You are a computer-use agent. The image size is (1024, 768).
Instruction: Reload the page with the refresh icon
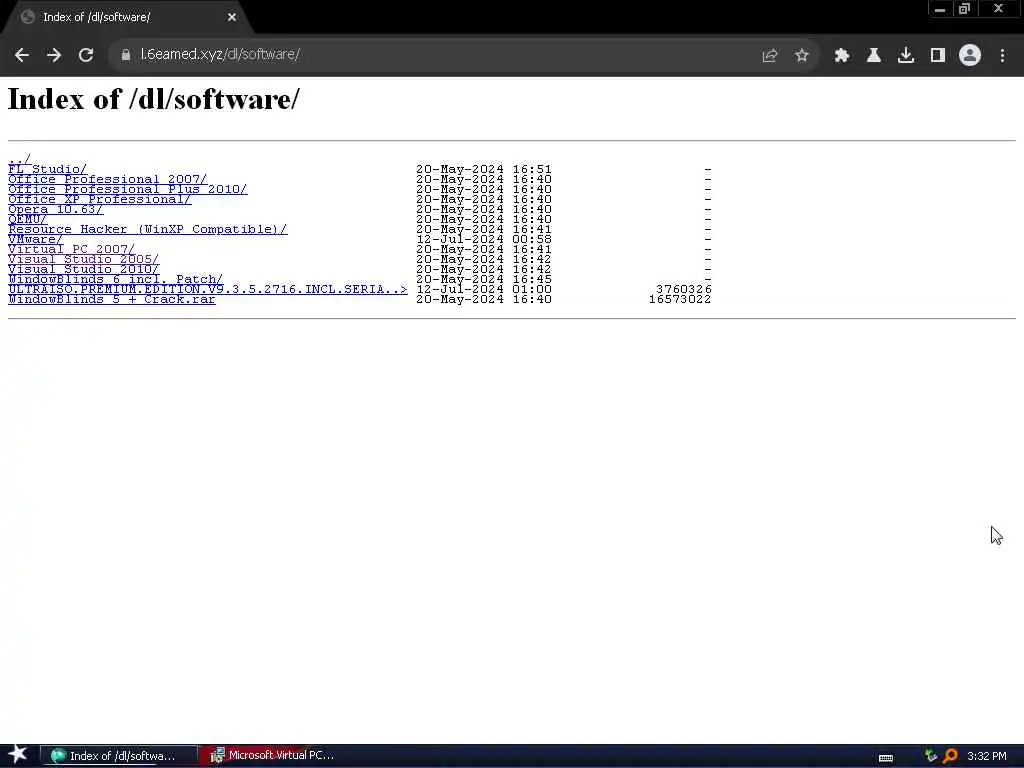pyautogui.click(x=86, y=55)
